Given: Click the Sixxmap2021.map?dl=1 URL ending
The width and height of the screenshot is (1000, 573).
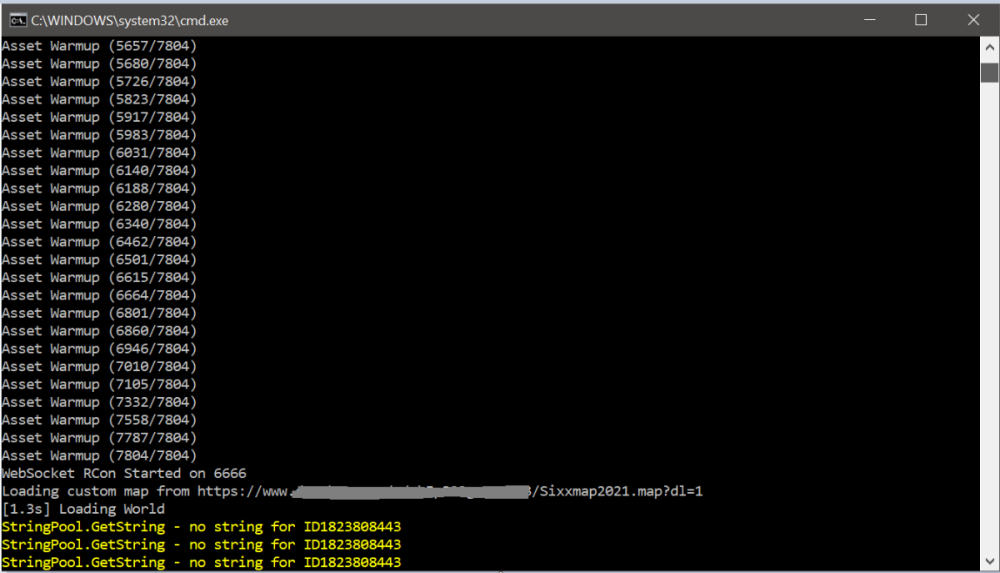Looking at the screenshot, I should coord(622,491).
